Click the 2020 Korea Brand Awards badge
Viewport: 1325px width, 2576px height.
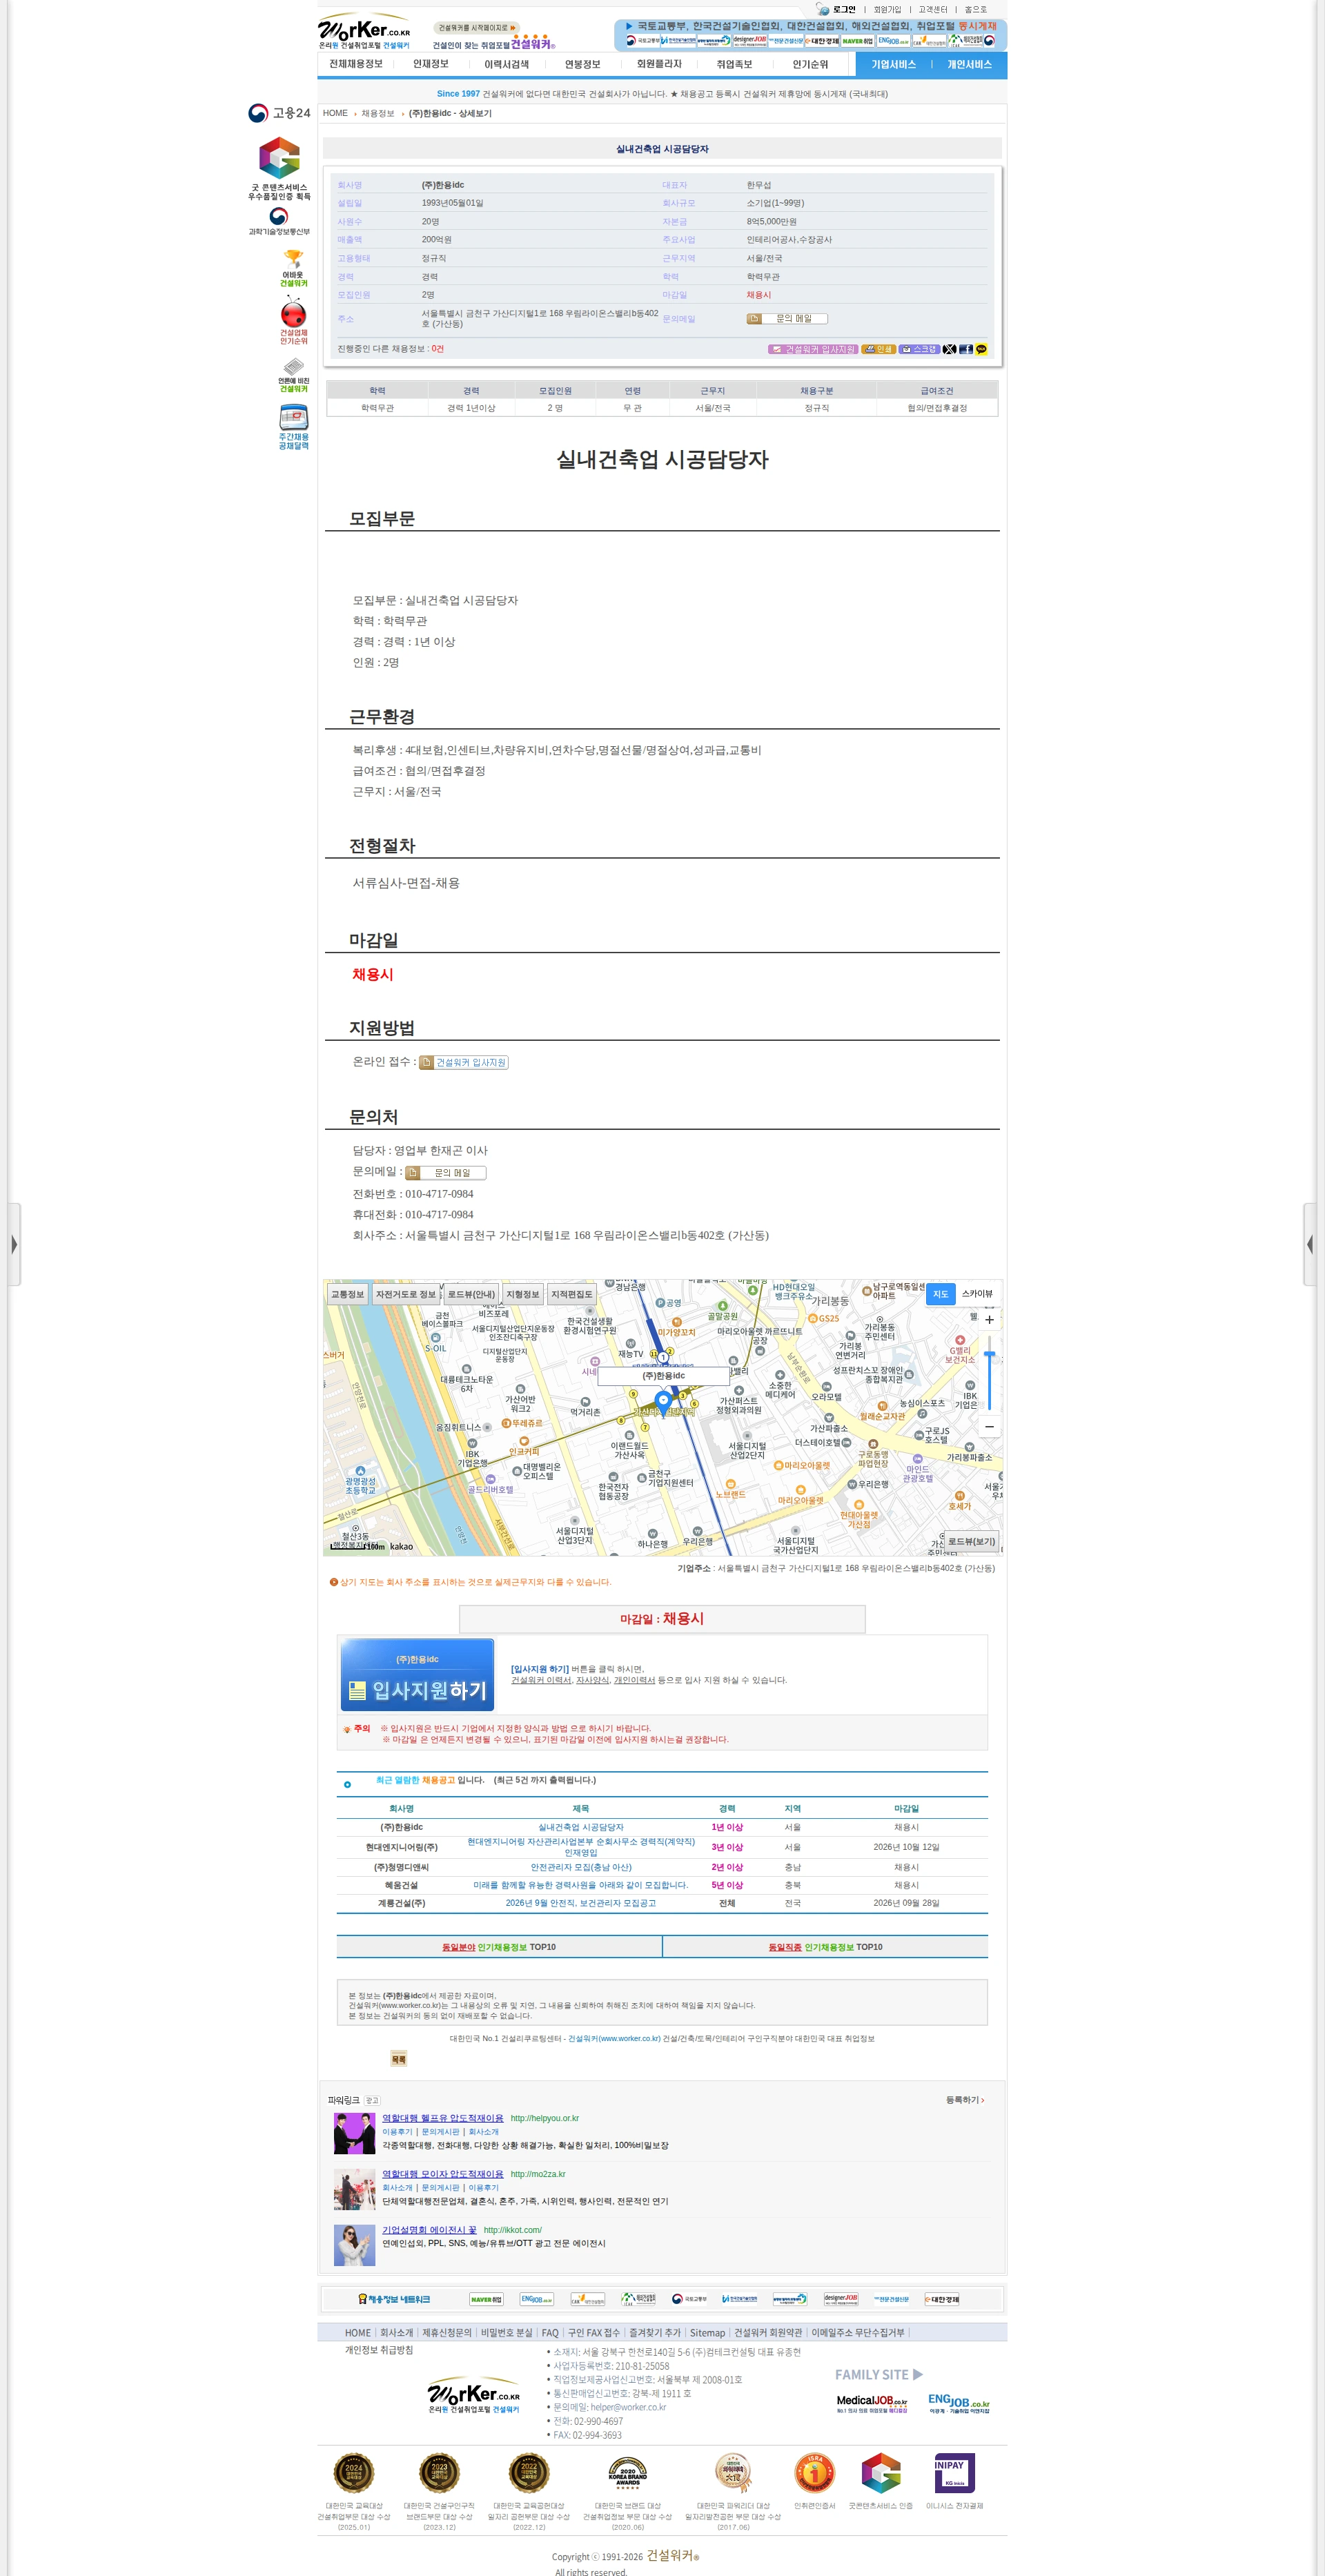[627, 2473]
